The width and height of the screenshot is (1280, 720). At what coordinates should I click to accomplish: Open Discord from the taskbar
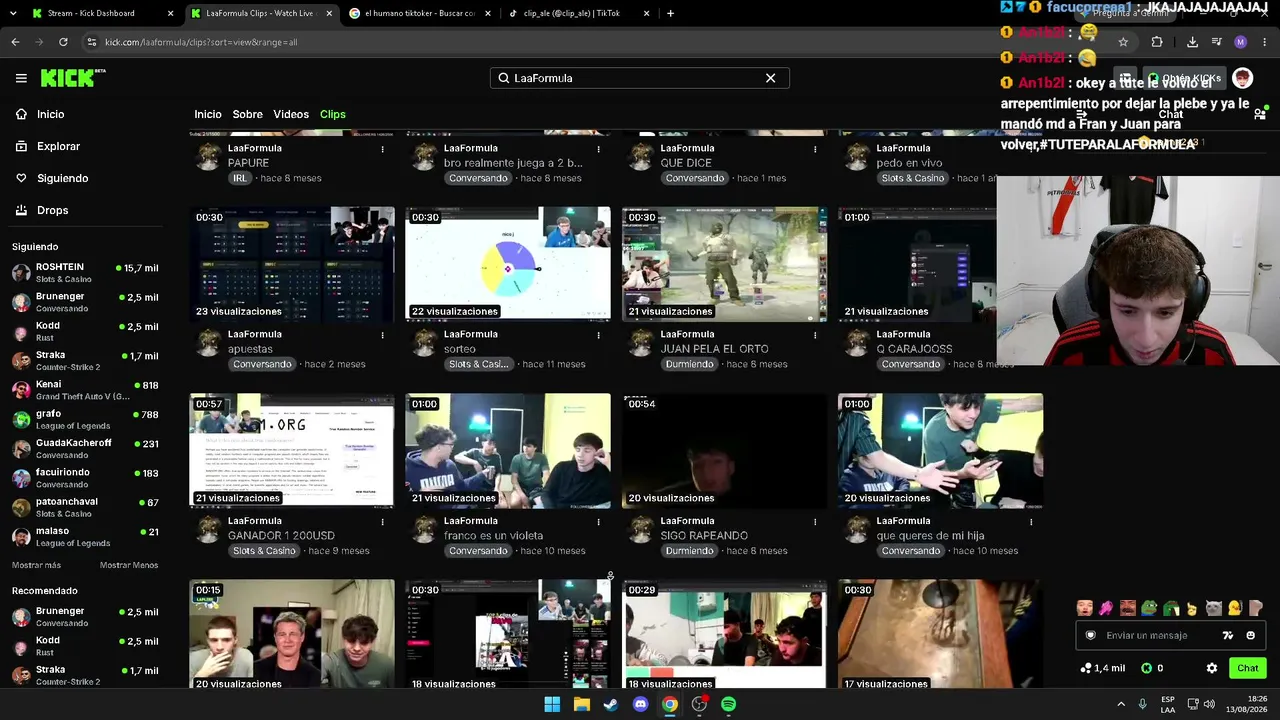(640, 704)
